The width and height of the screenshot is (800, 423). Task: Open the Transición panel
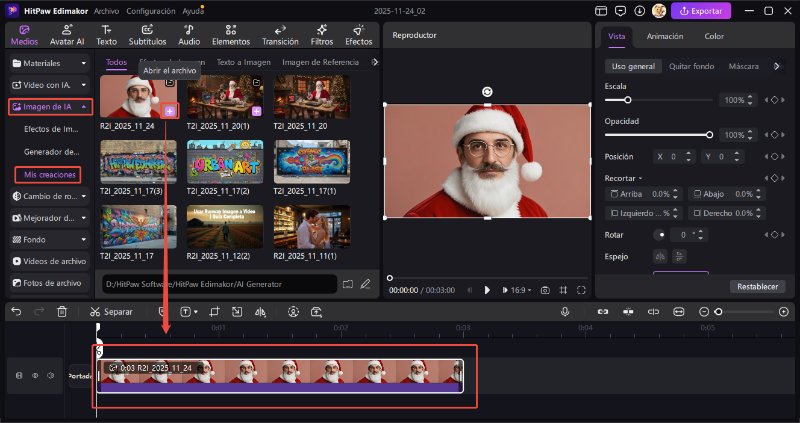[x=280, y=35]
